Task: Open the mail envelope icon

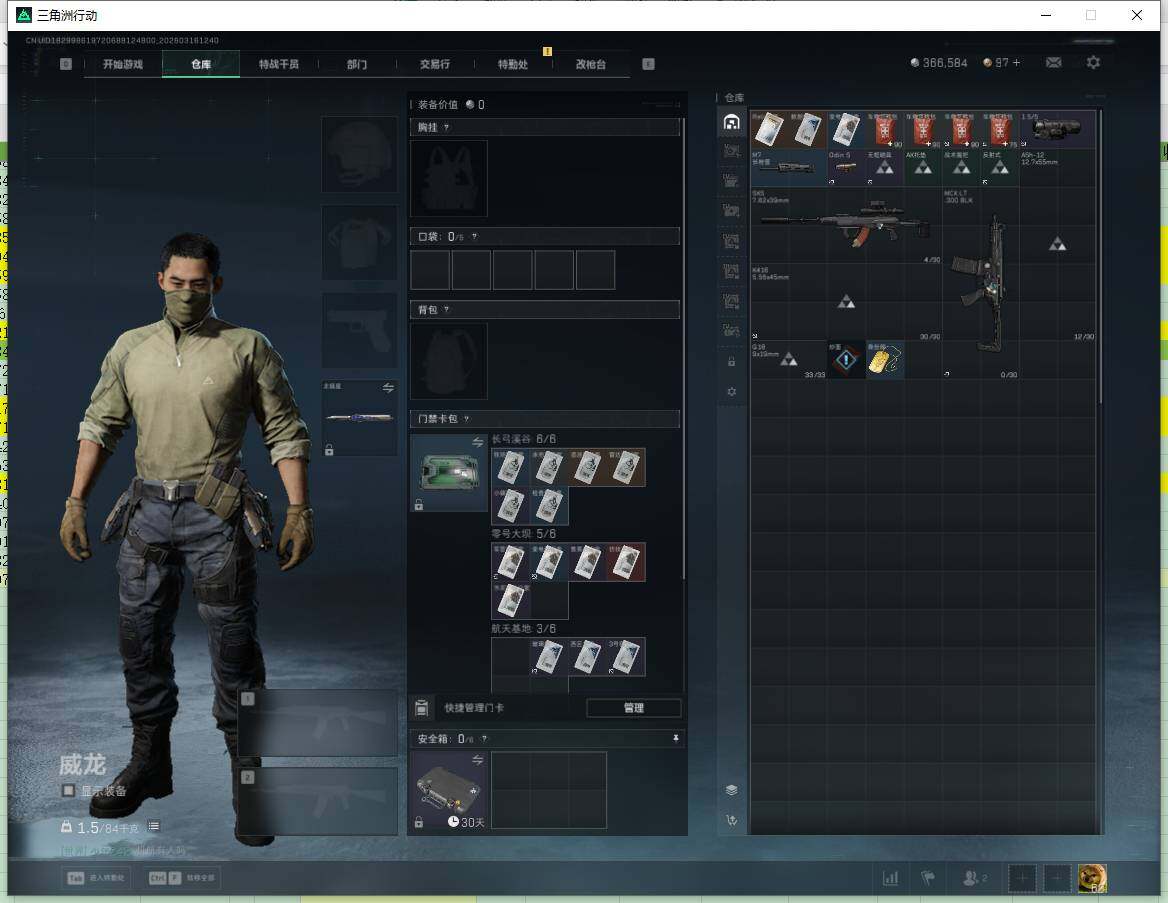Action: 1053,63
